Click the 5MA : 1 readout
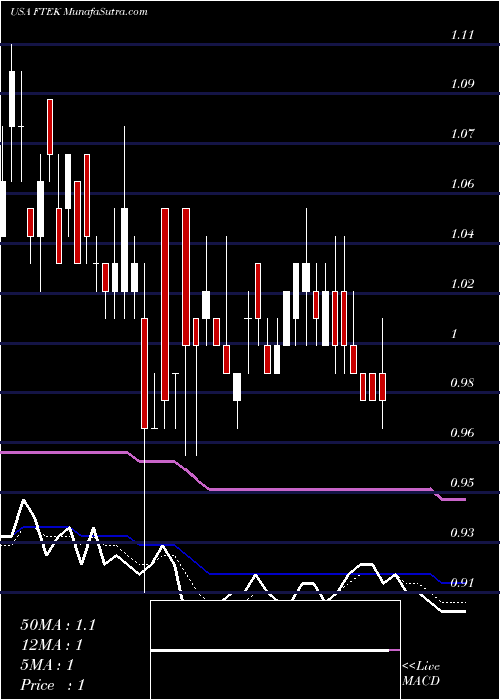 click(47, 665)
